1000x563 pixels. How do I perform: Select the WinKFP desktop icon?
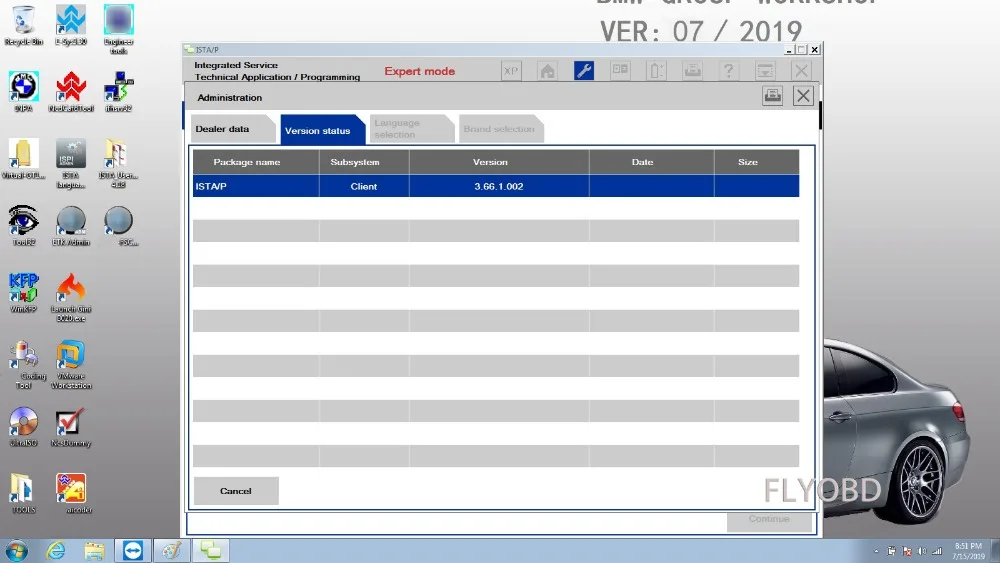(x=24, y=293)
